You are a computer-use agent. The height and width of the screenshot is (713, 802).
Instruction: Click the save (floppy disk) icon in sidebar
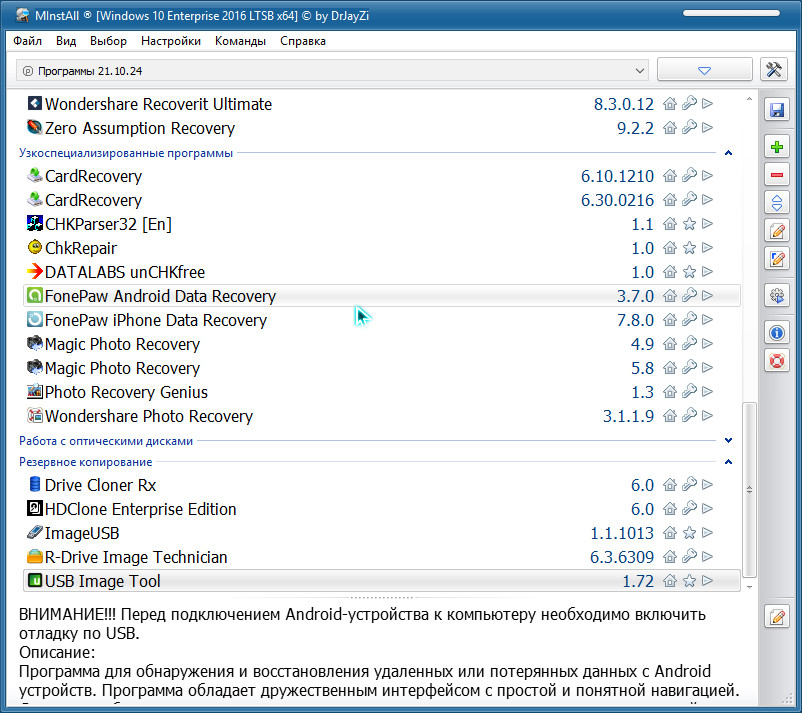pyautogui.click(x=776, y=110)
